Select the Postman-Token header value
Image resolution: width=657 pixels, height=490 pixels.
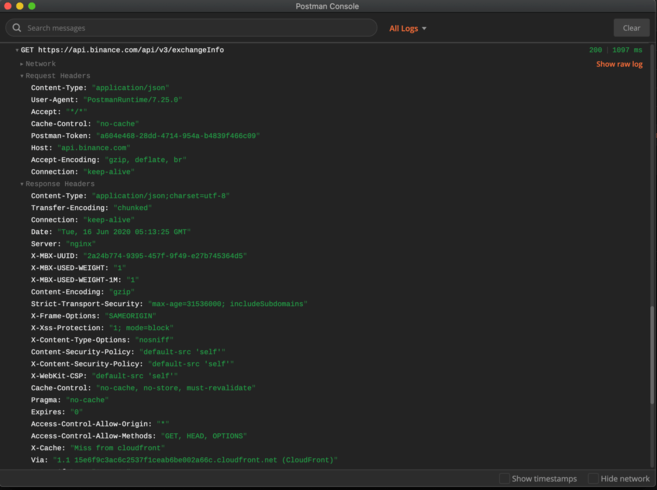[x=177, y=136]
